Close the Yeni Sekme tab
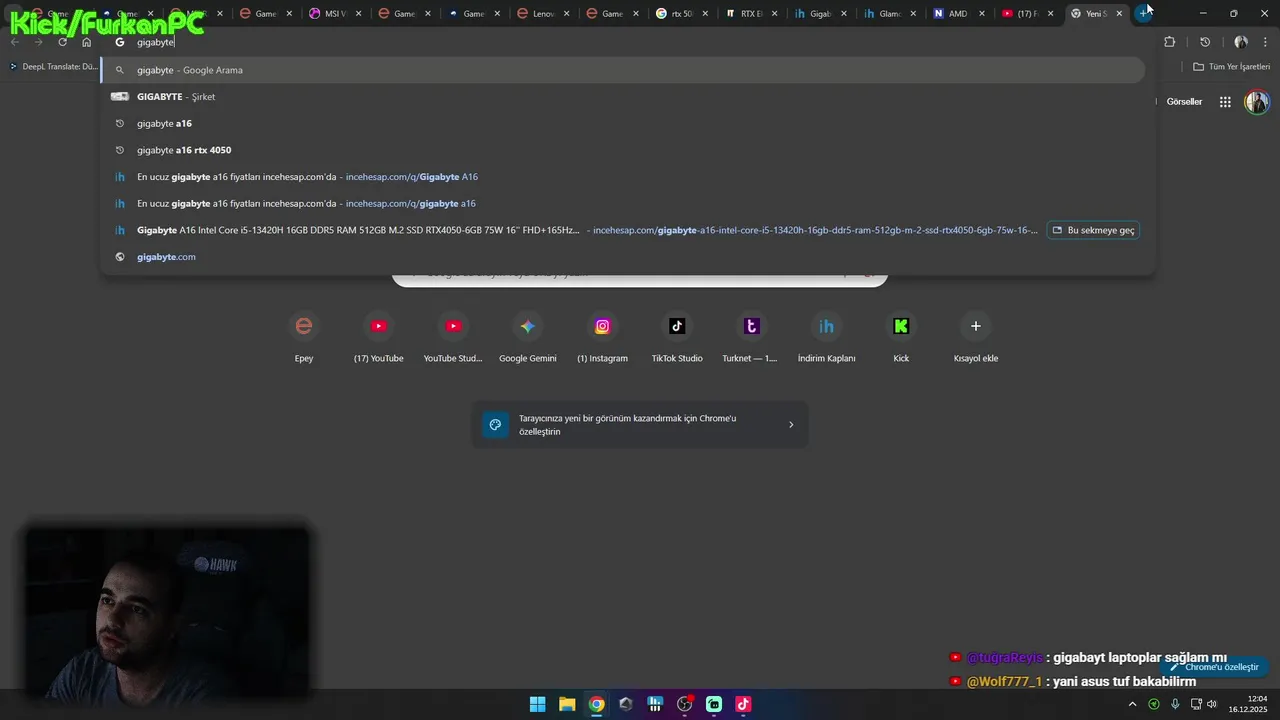 [1119, 14]
